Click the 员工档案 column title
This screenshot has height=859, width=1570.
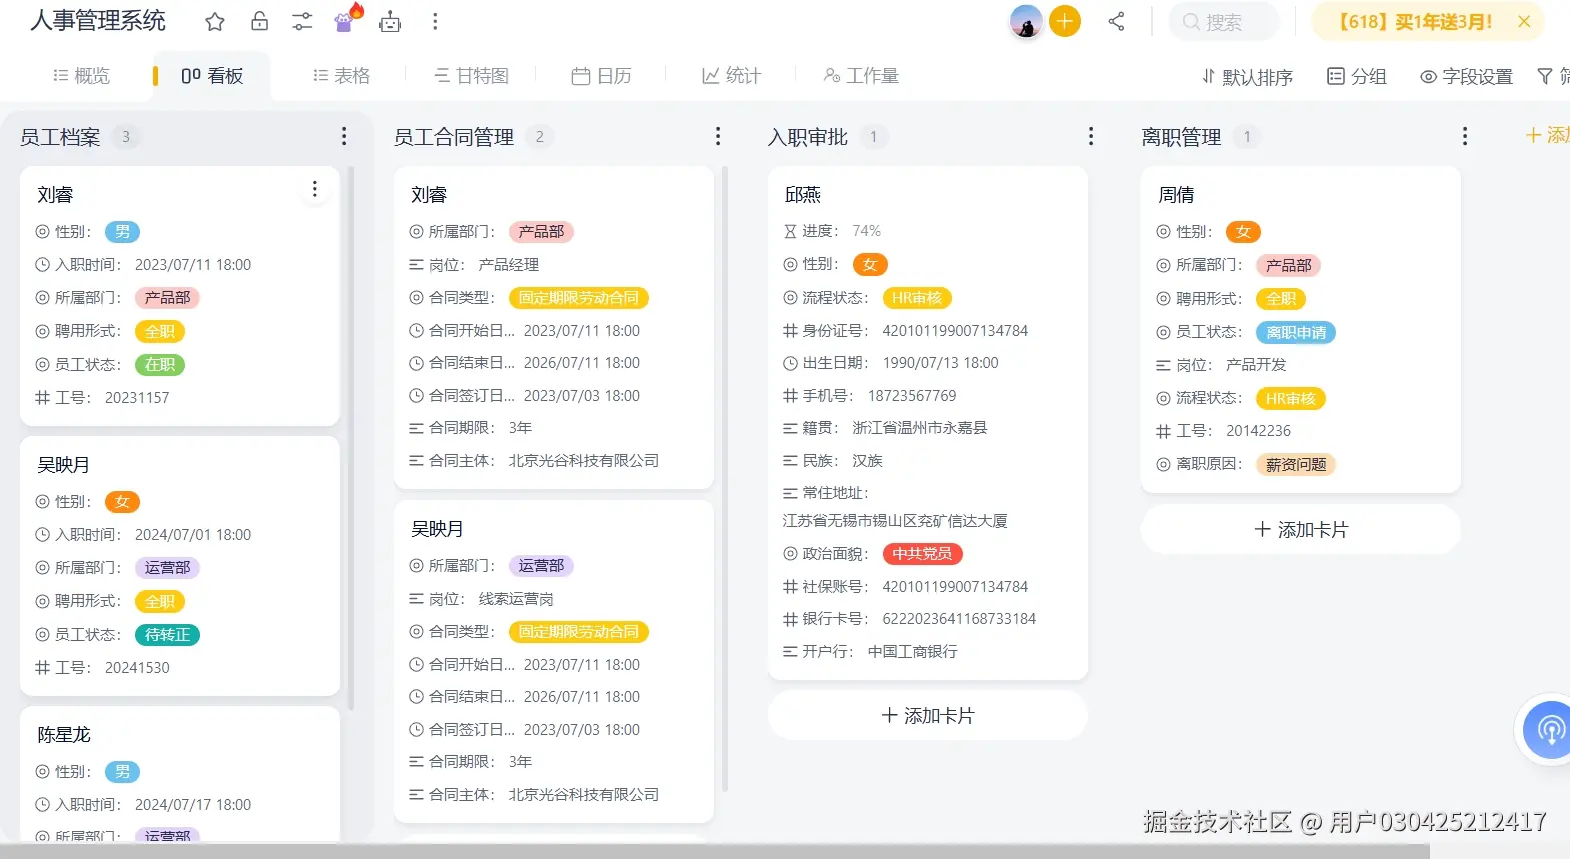60,137
